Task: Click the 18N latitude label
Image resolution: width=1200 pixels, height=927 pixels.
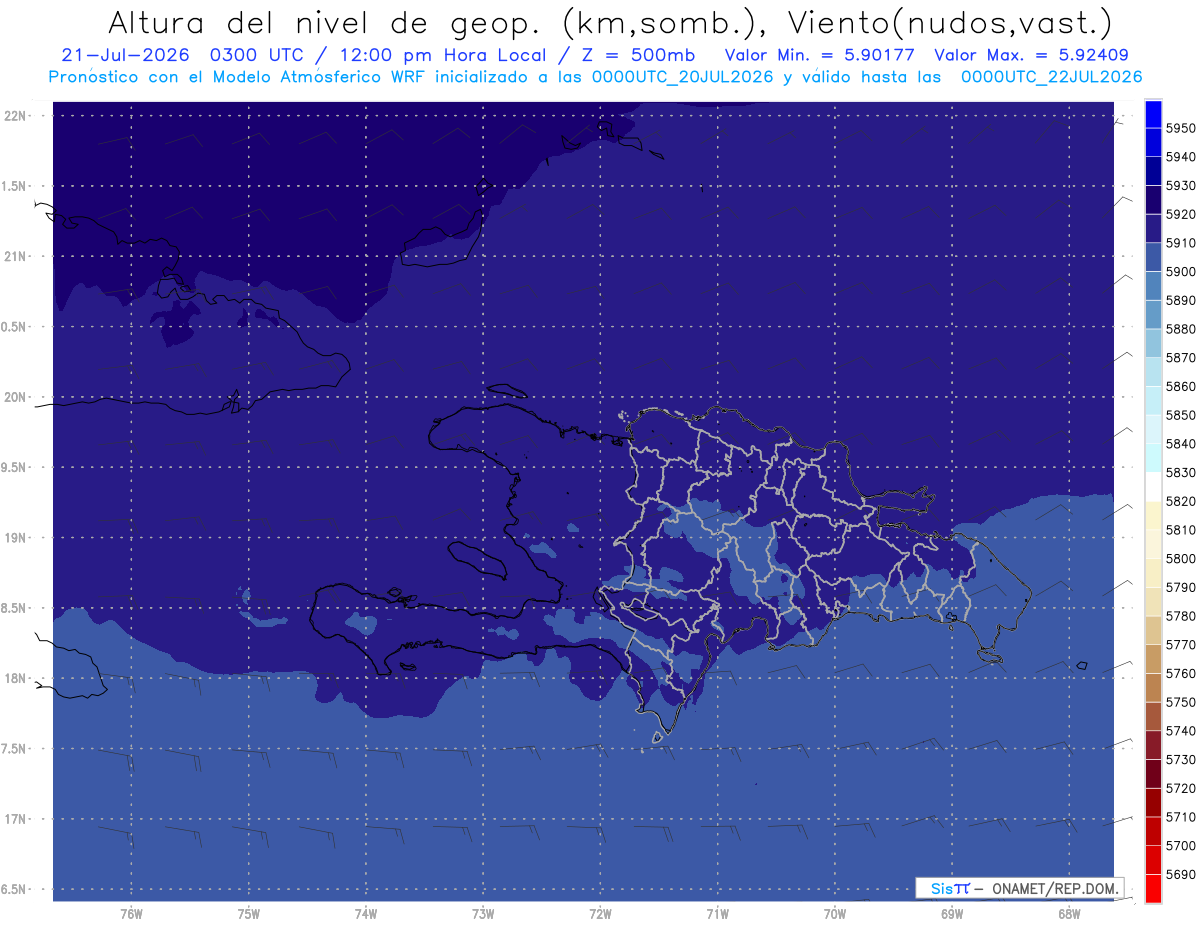Action: (x=17, y=678)
